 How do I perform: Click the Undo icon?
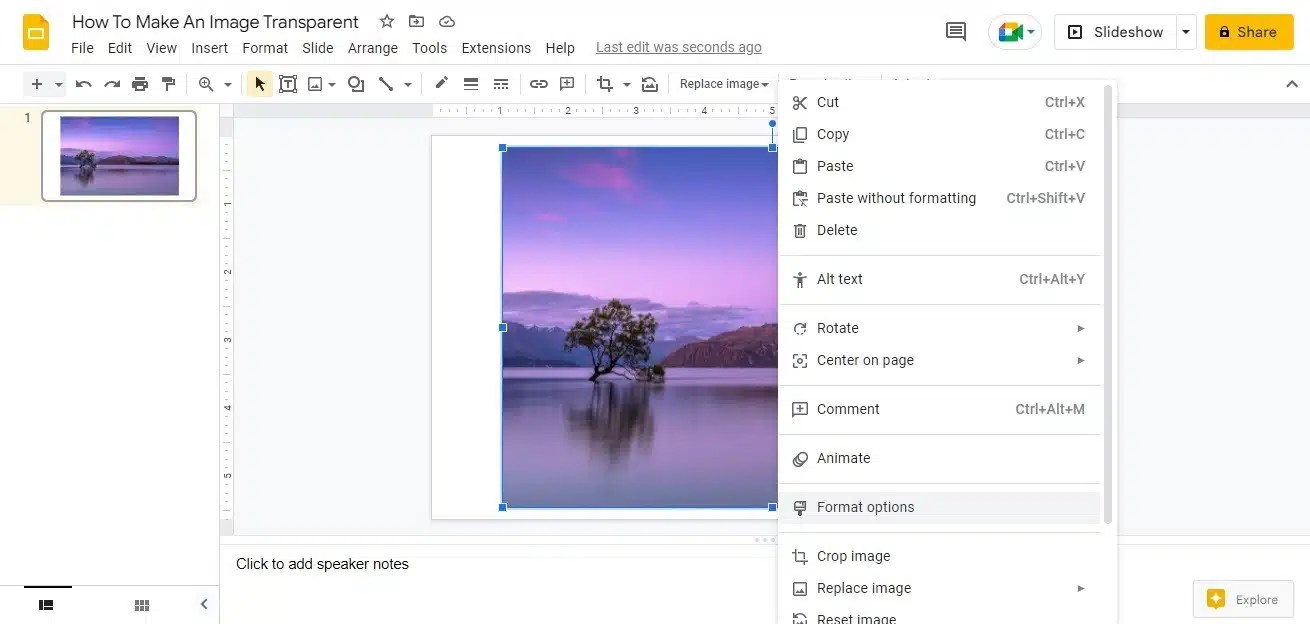click(84, 84)
